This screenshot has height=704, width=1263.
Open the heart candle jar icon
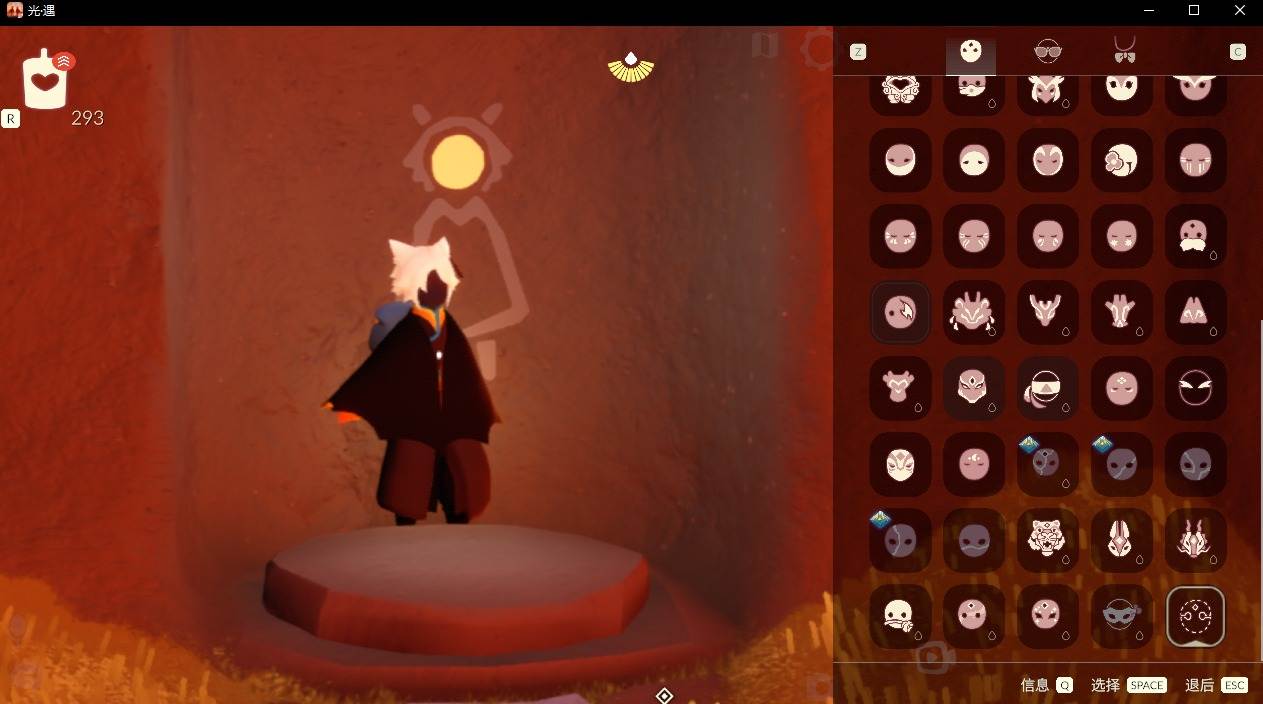pyautogui.click(x=45, y=79)
